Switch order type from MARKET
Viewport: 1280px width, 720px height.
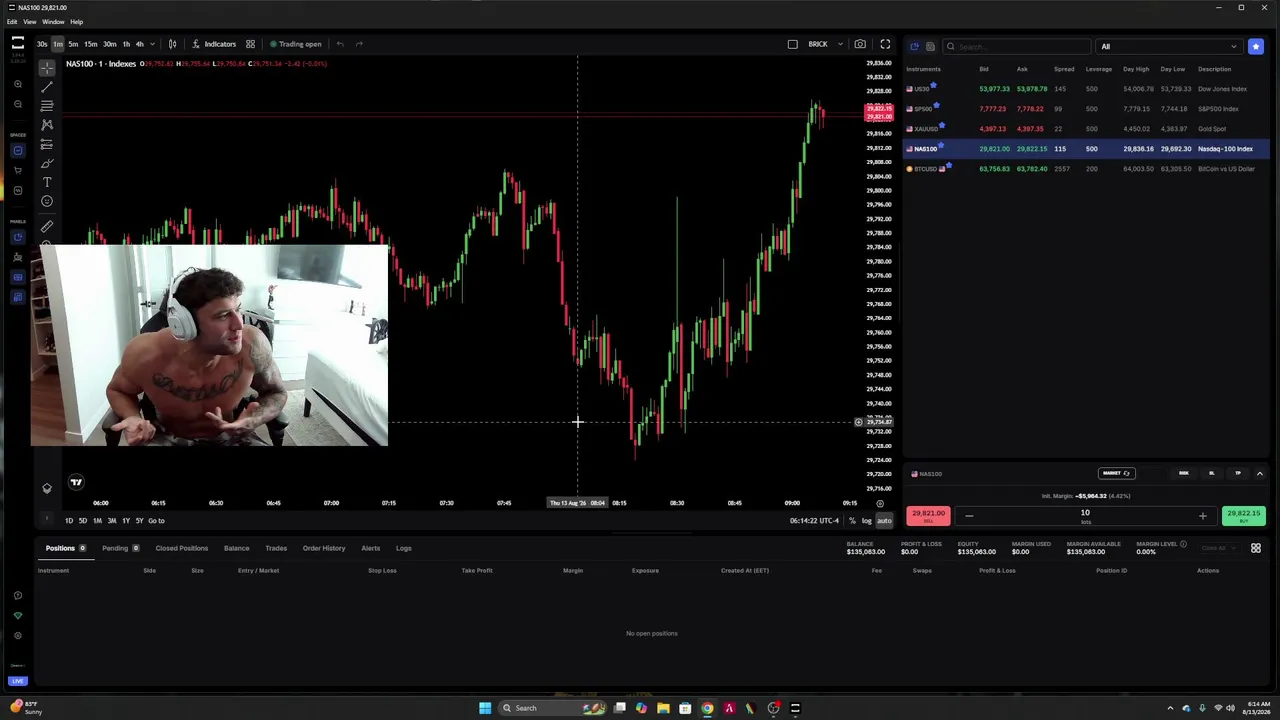click(1116, 473)
